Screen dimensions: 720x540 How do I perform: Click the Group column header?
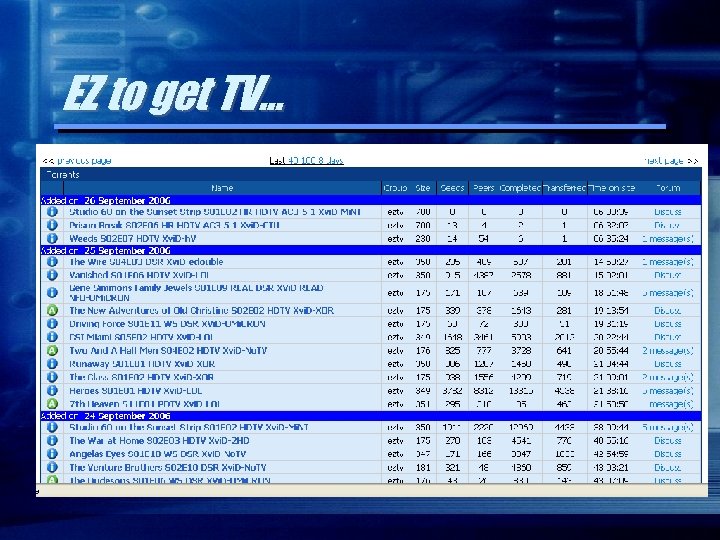(x=395, y=188)
